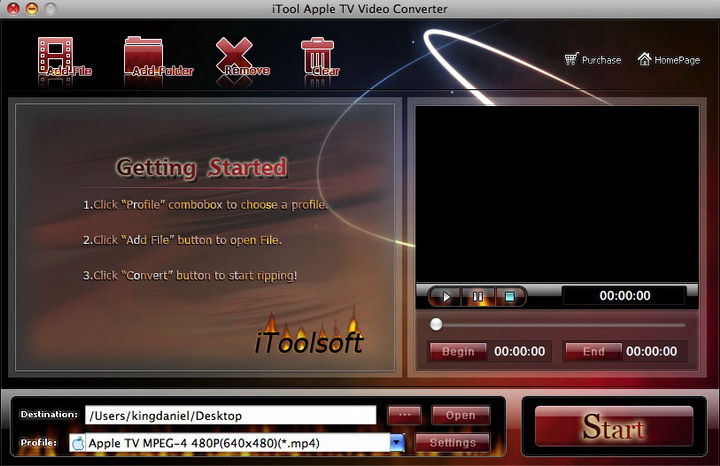Click the Remove red X icon

click(234, 56)
